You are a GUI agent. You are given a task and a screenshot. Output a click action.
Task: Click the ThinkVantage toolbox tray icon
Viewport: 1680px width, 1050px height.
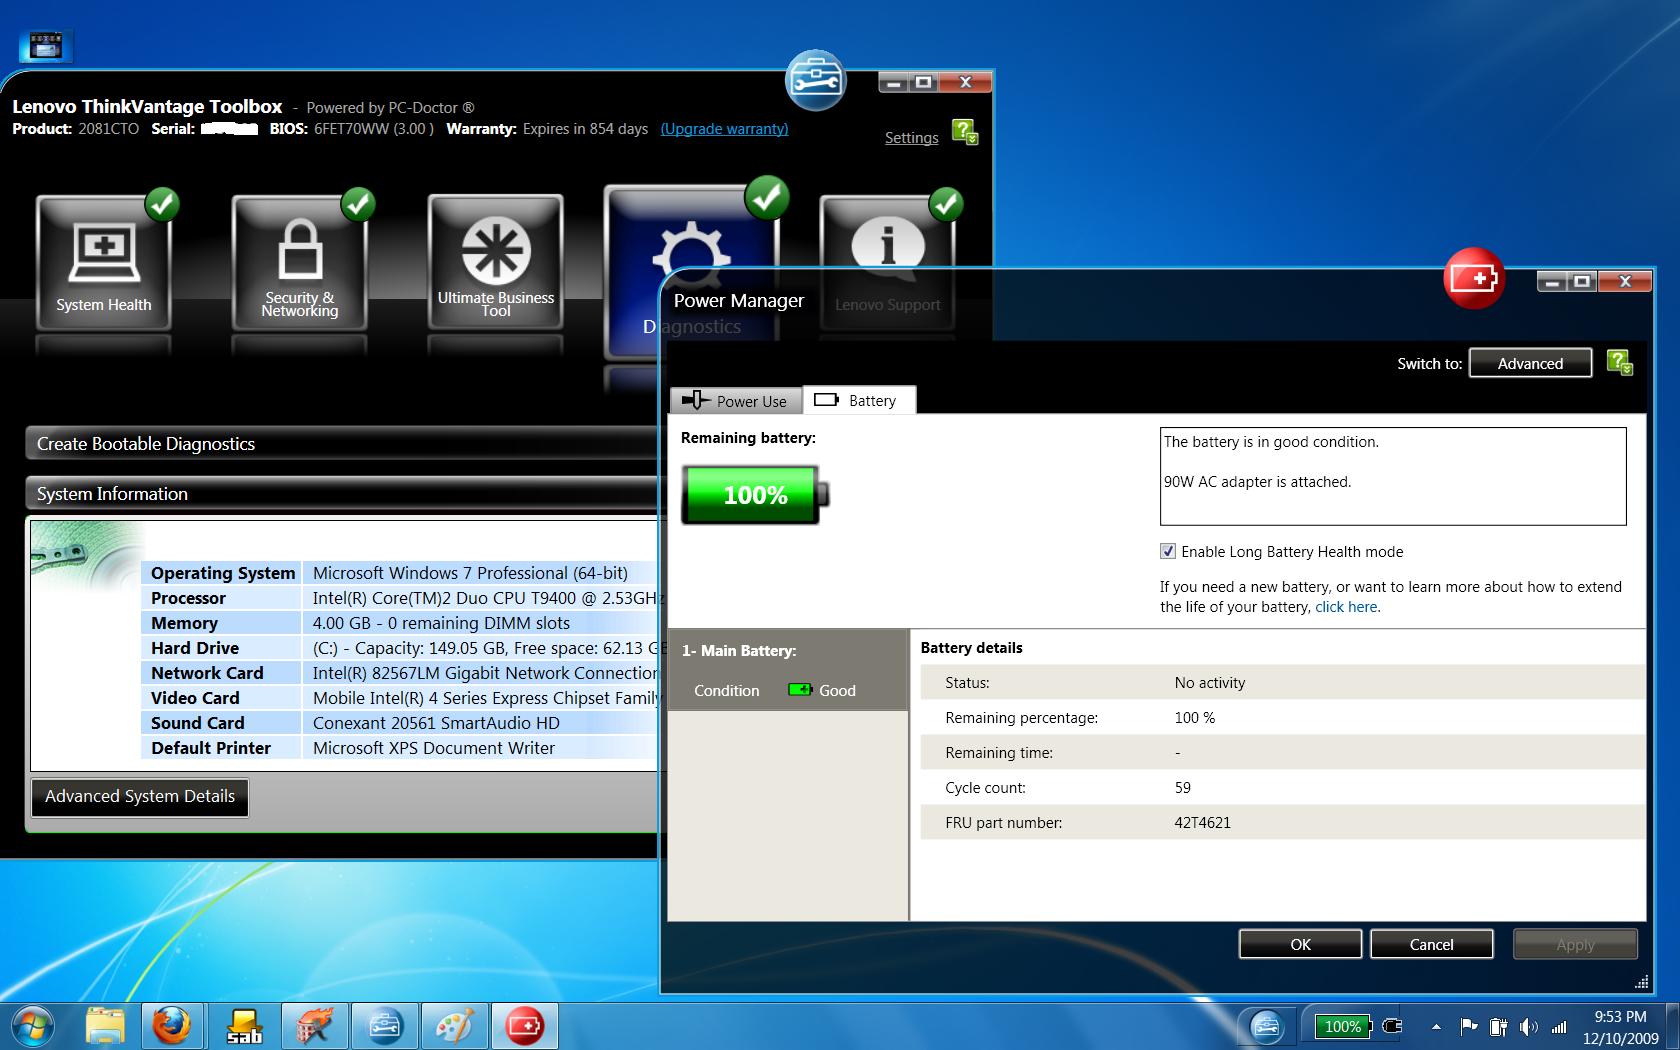(x=1267, y=1026)
